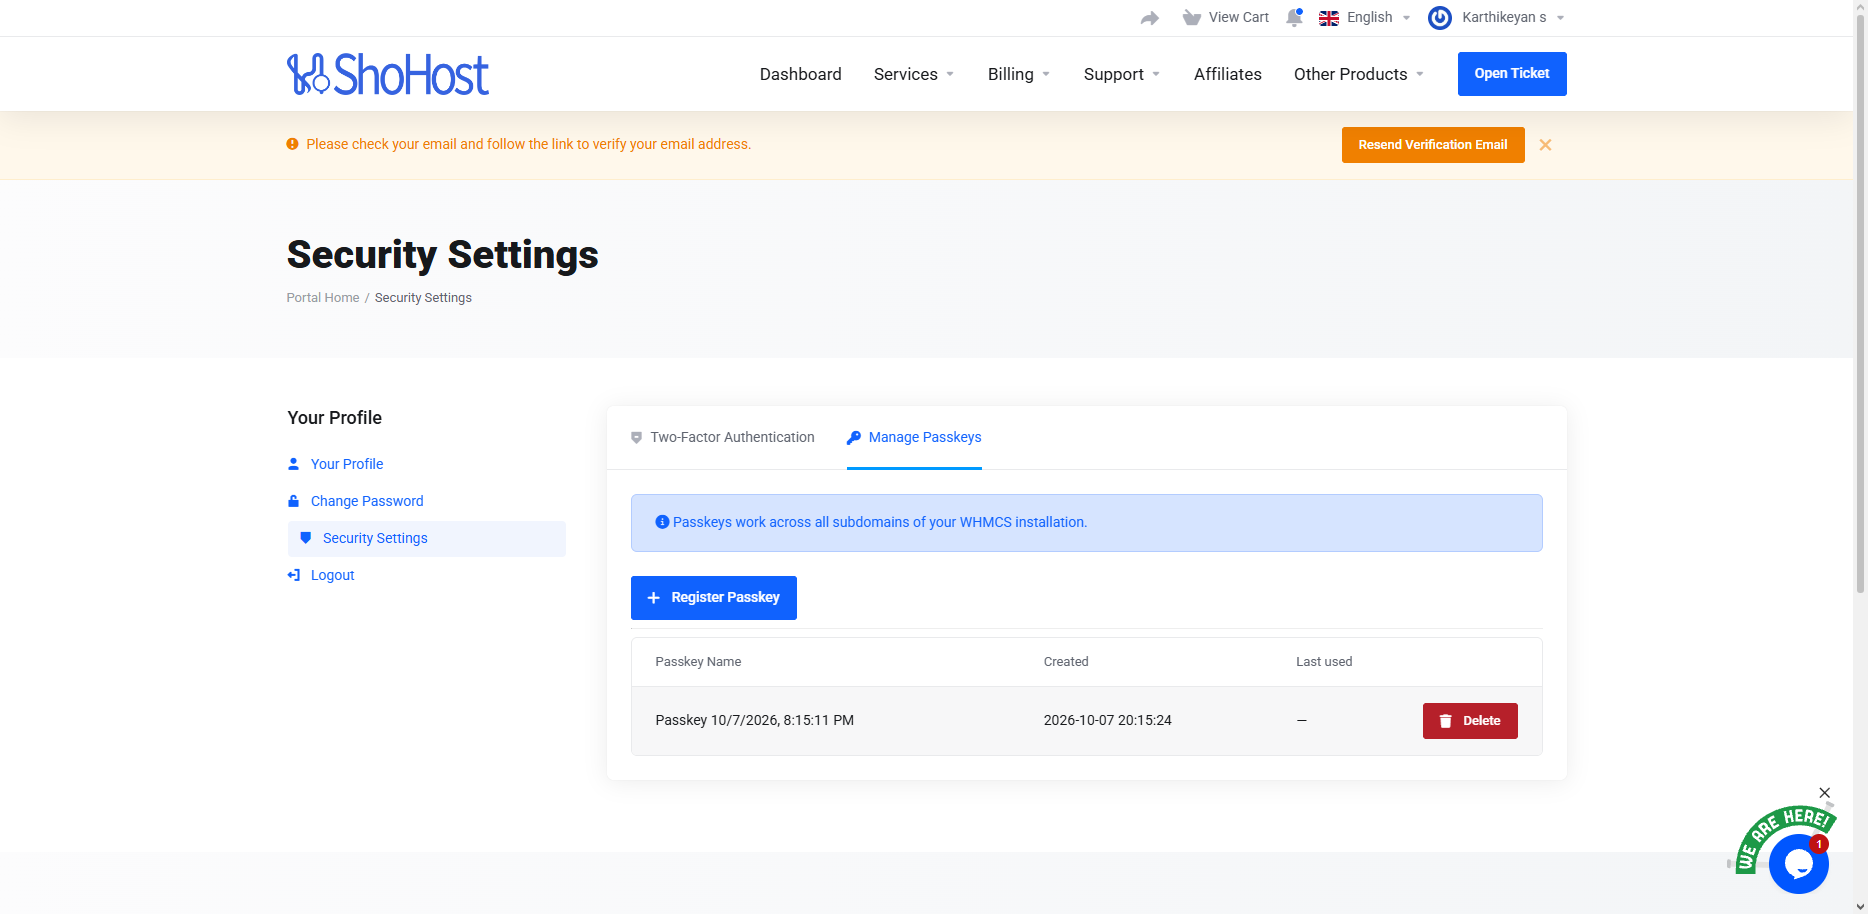Open Your Profile sidebar link
This screenshot has height=914, width=1868.
[x=347, y=464]
